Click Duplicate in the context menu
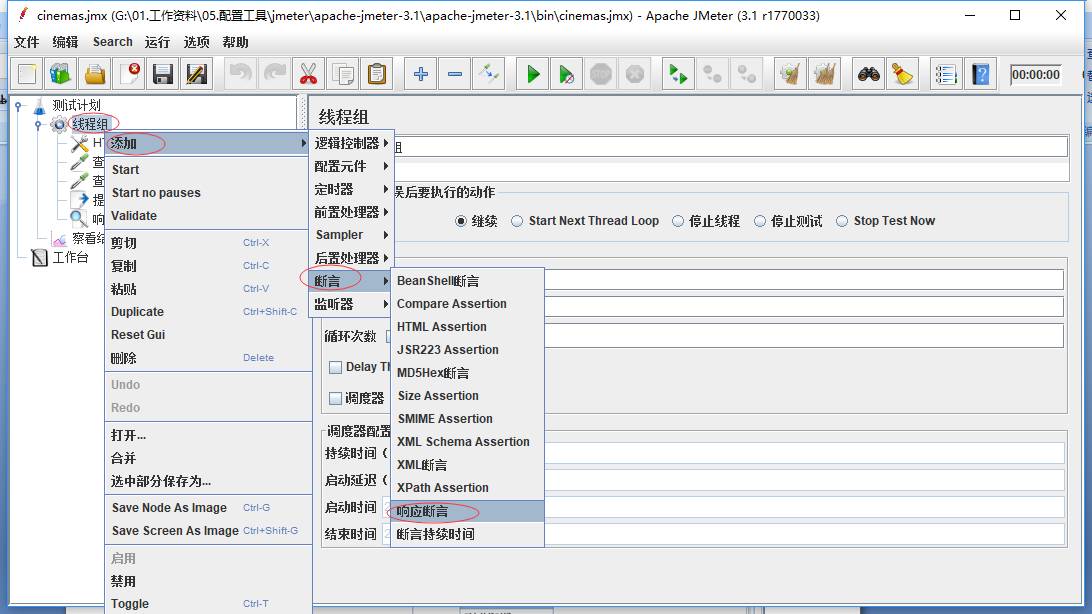 pos(208,312)
